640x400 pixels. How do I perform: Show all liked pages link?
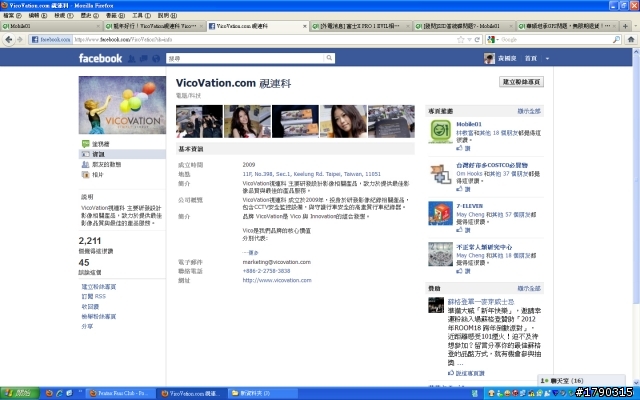(x=529, y=111)
